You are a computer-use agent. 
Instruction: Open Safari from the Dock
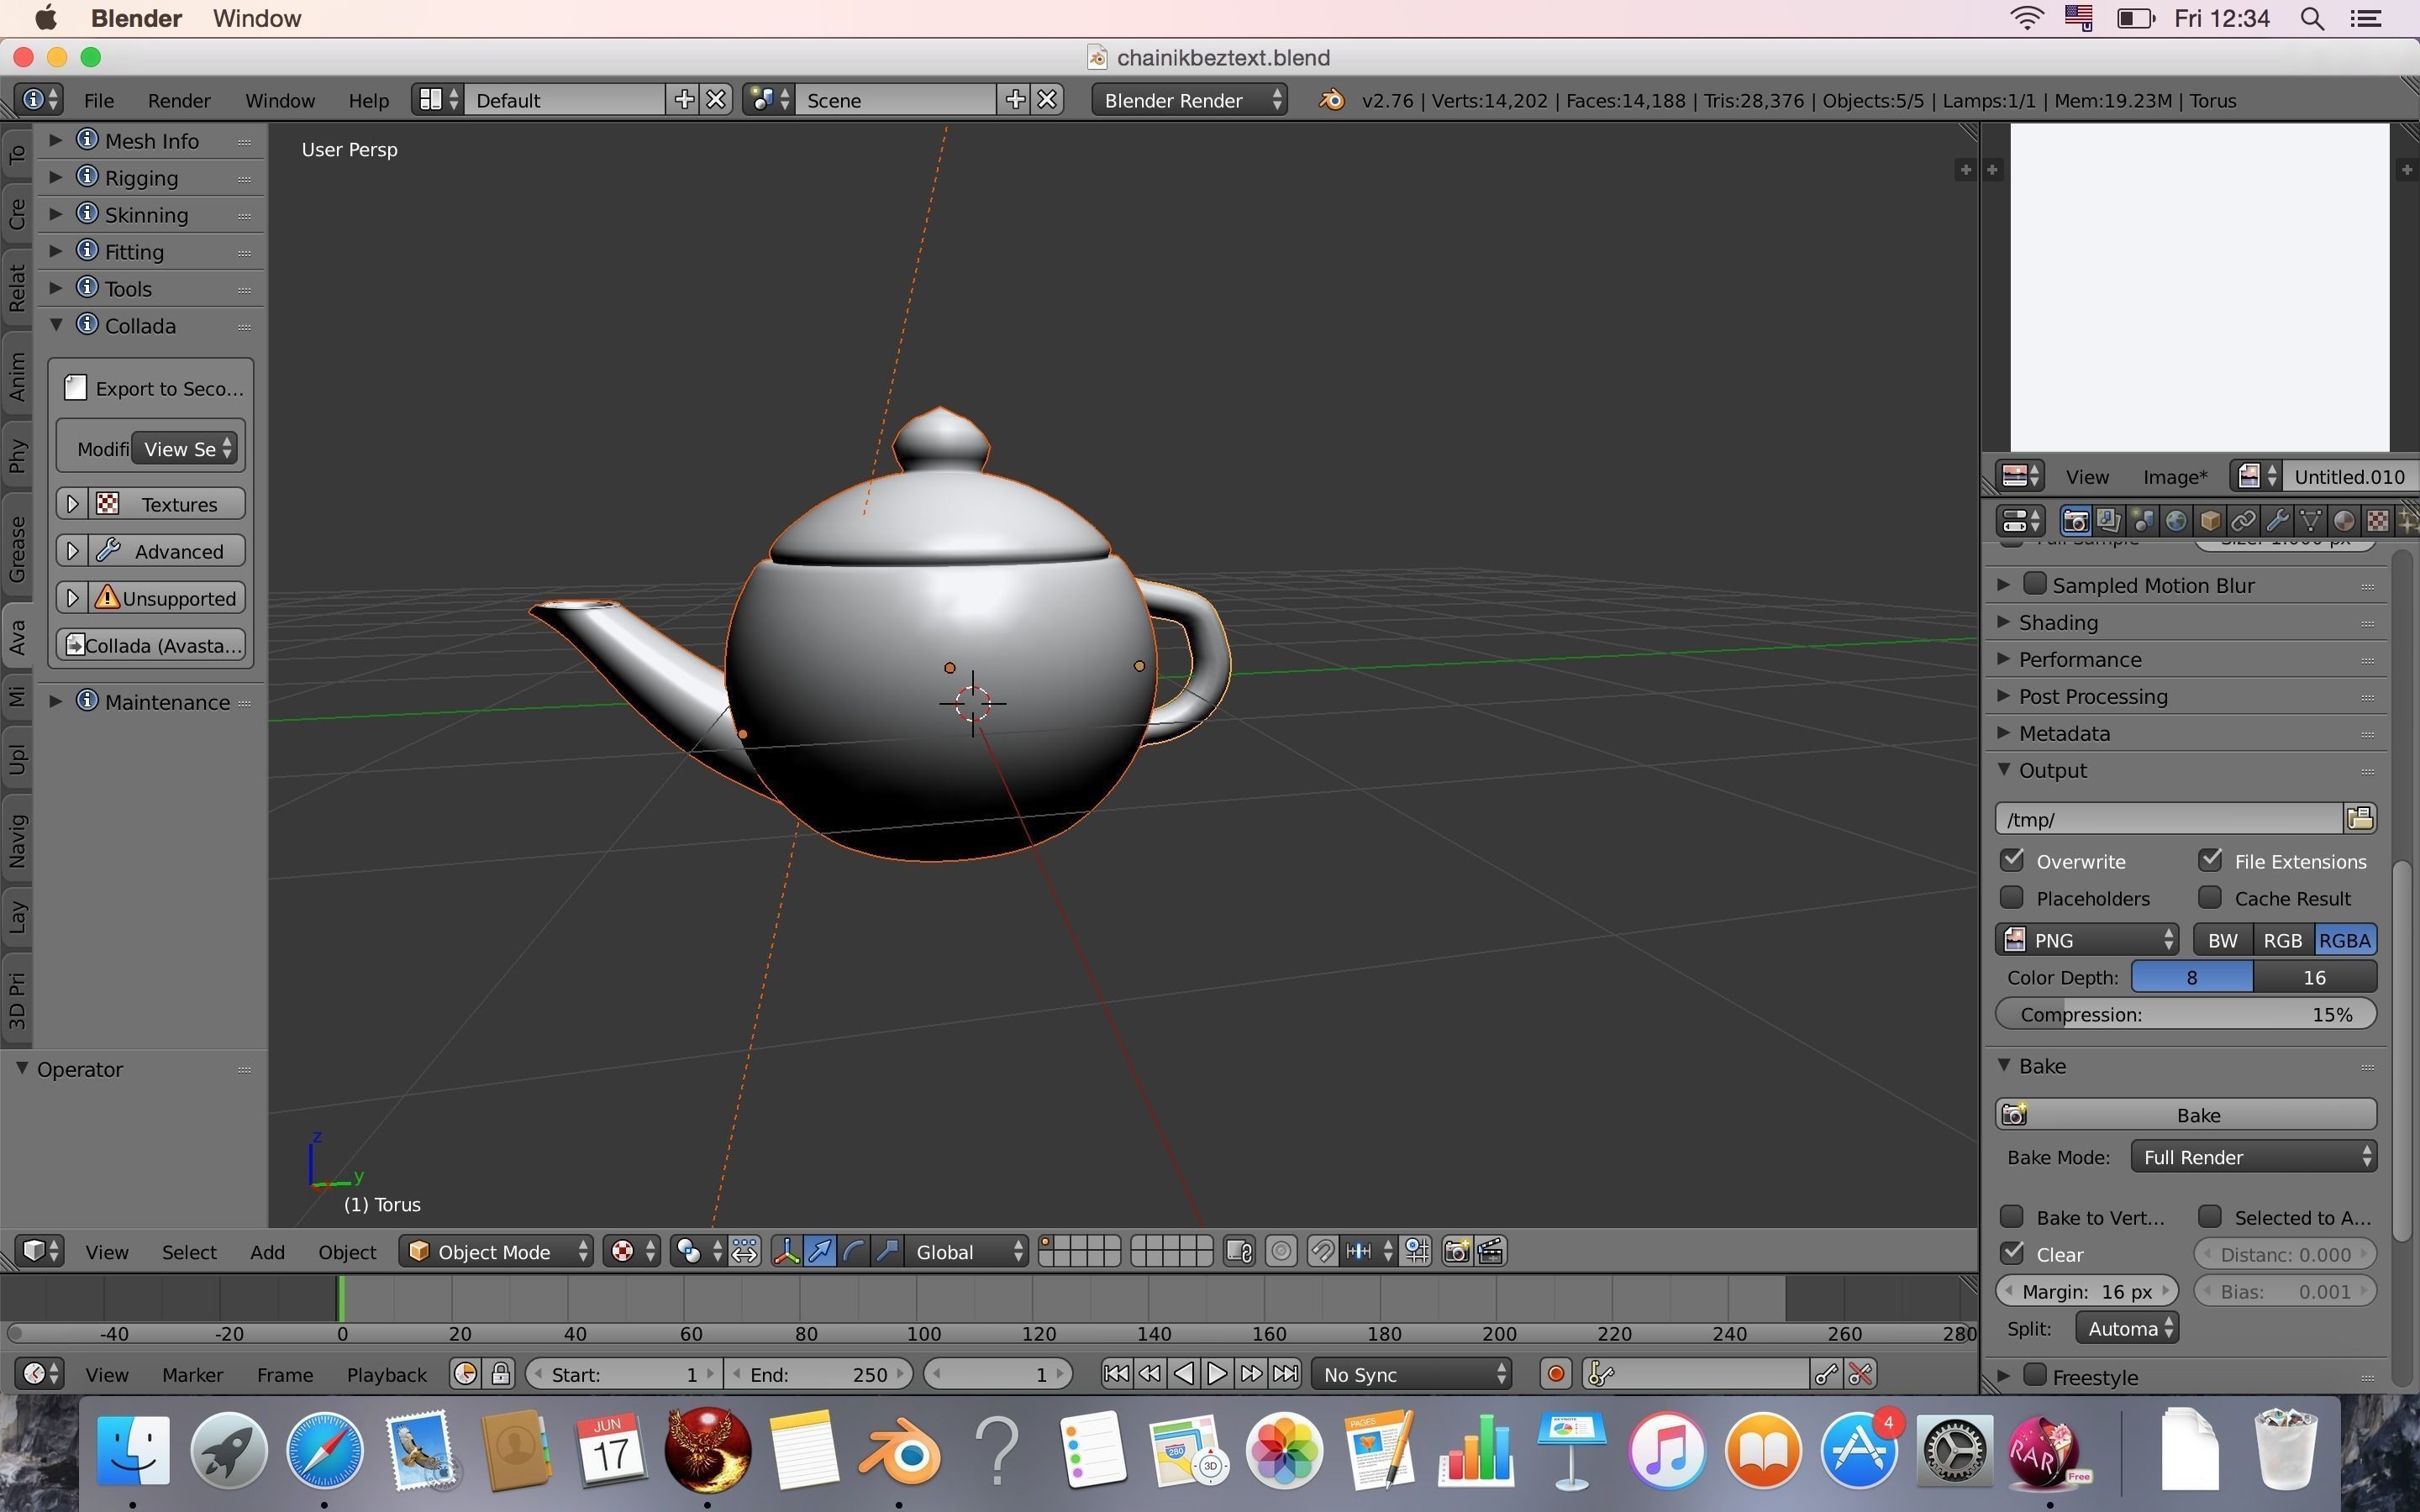point(325,1451)
